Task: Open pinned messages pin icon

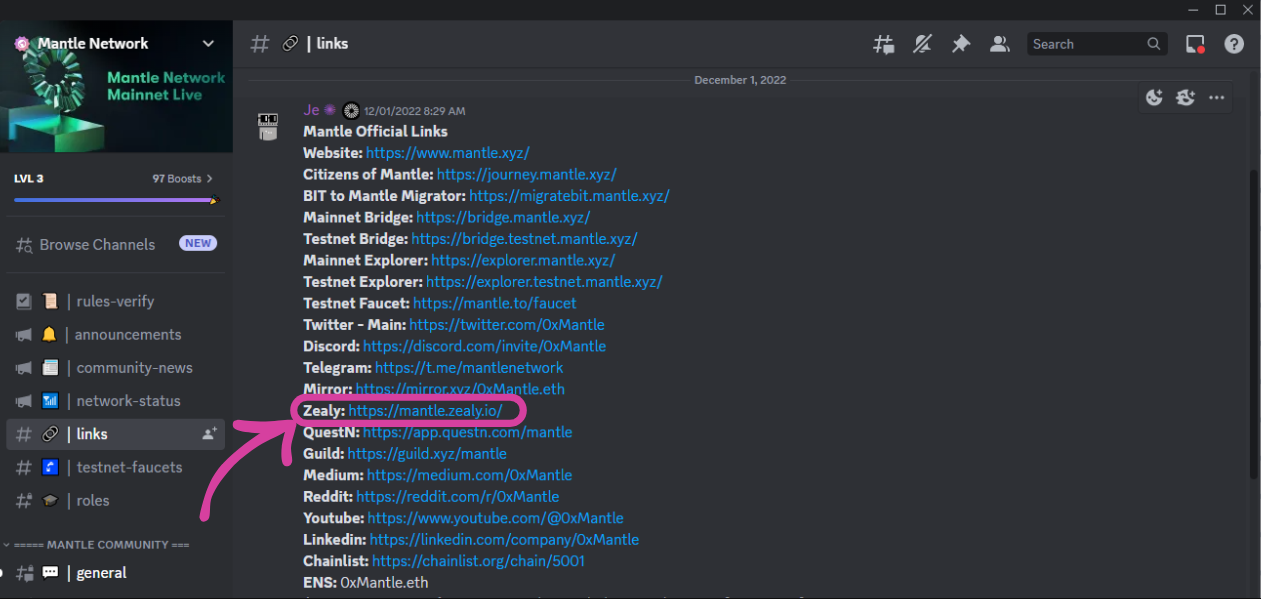Action: tap(960, 44)
